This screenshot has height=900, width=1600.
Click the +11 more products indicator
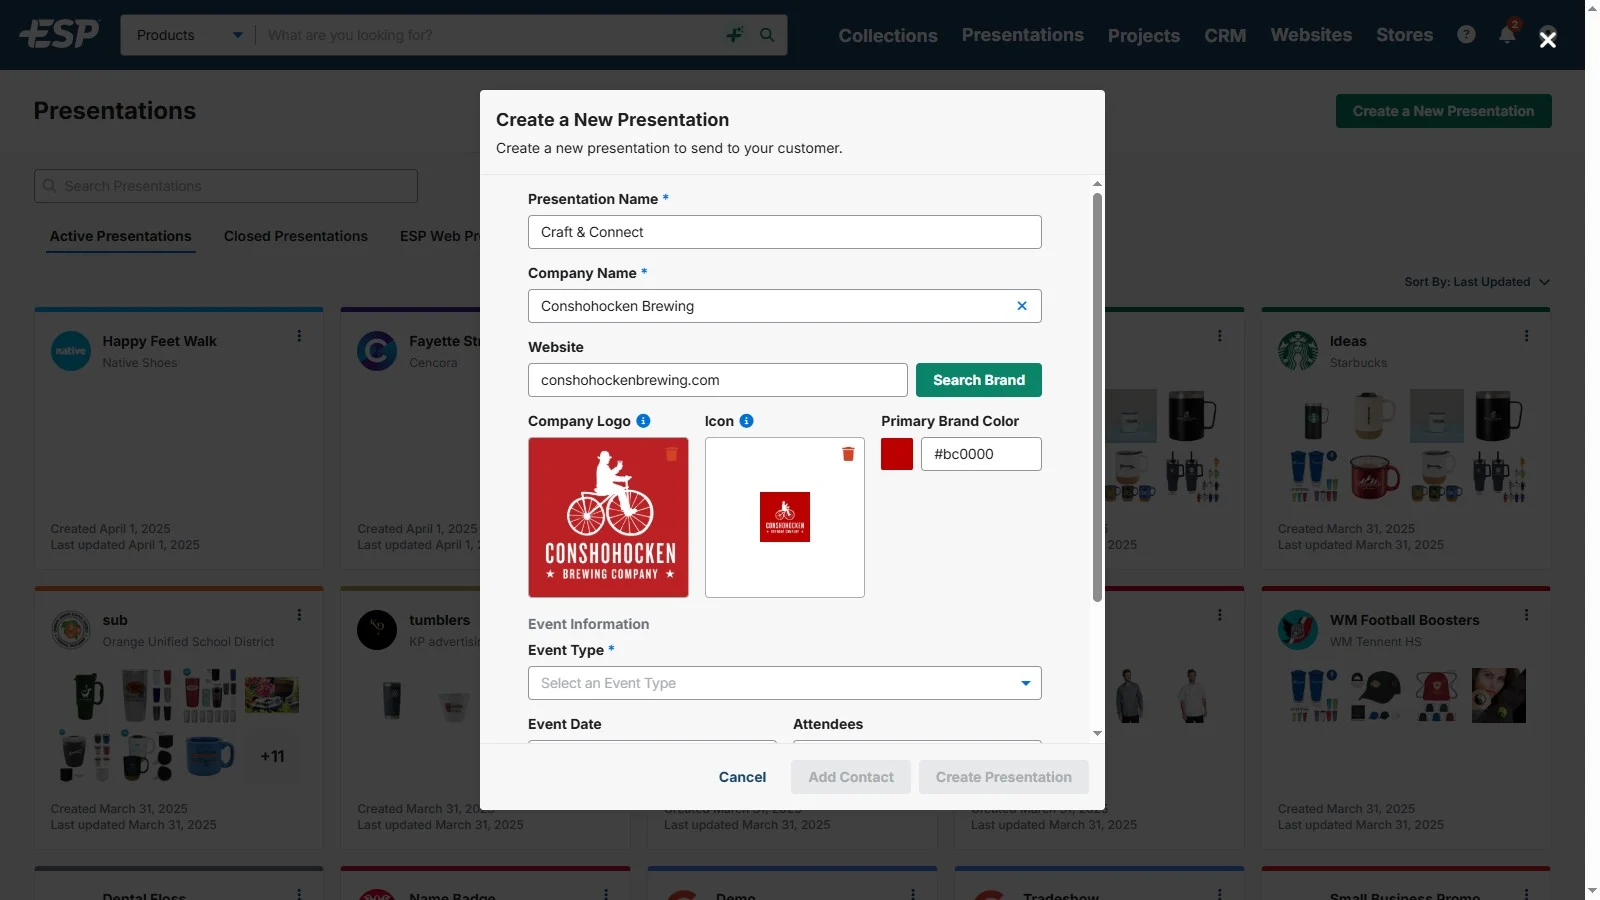tap(272, 757)
